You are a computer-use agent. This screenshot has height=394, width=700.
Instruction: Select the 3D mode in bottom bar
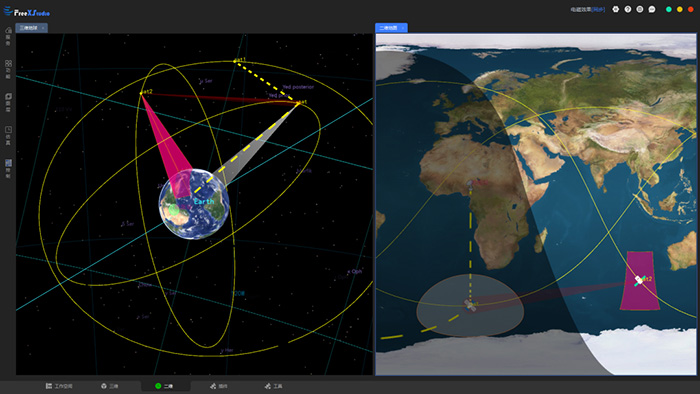click(x=110, y=386)
